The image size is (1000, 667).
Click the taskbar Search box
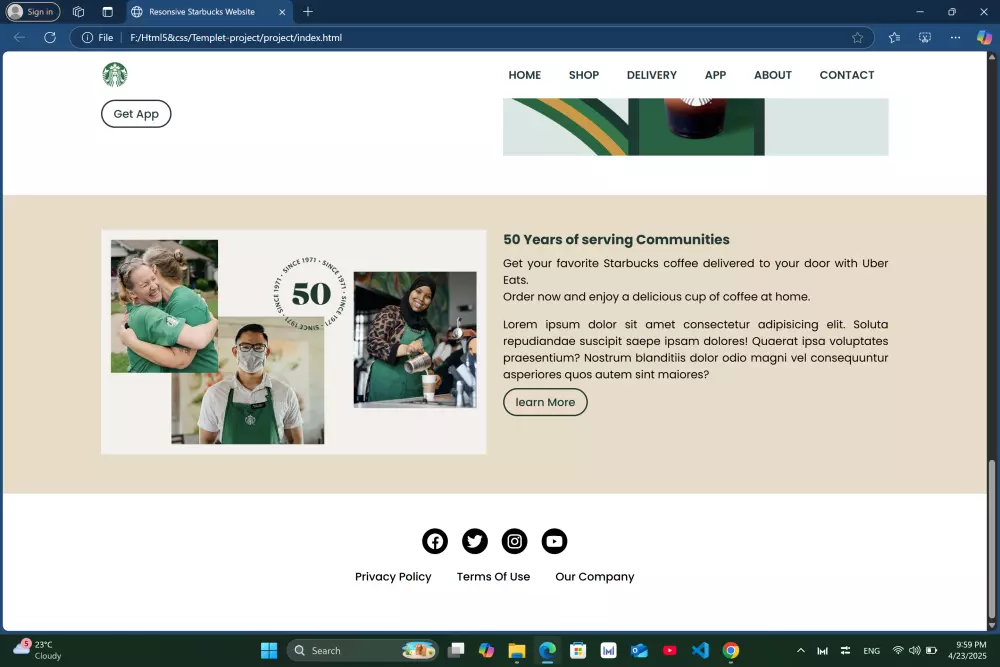tap(362, 650)
